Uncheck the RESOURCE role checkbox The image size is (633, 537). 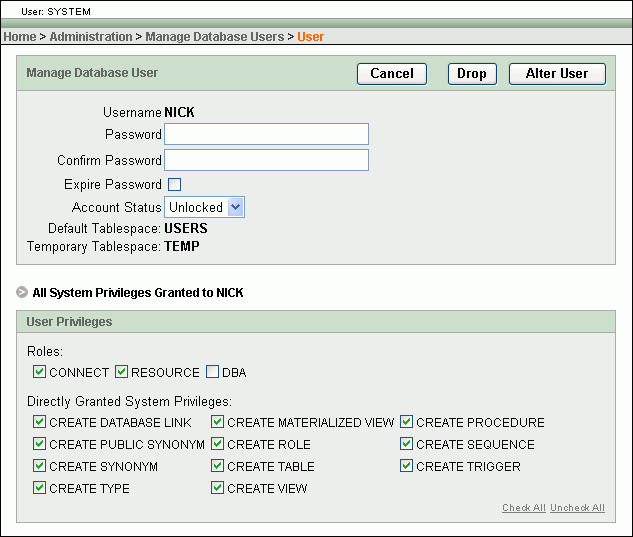pos(121,371)
